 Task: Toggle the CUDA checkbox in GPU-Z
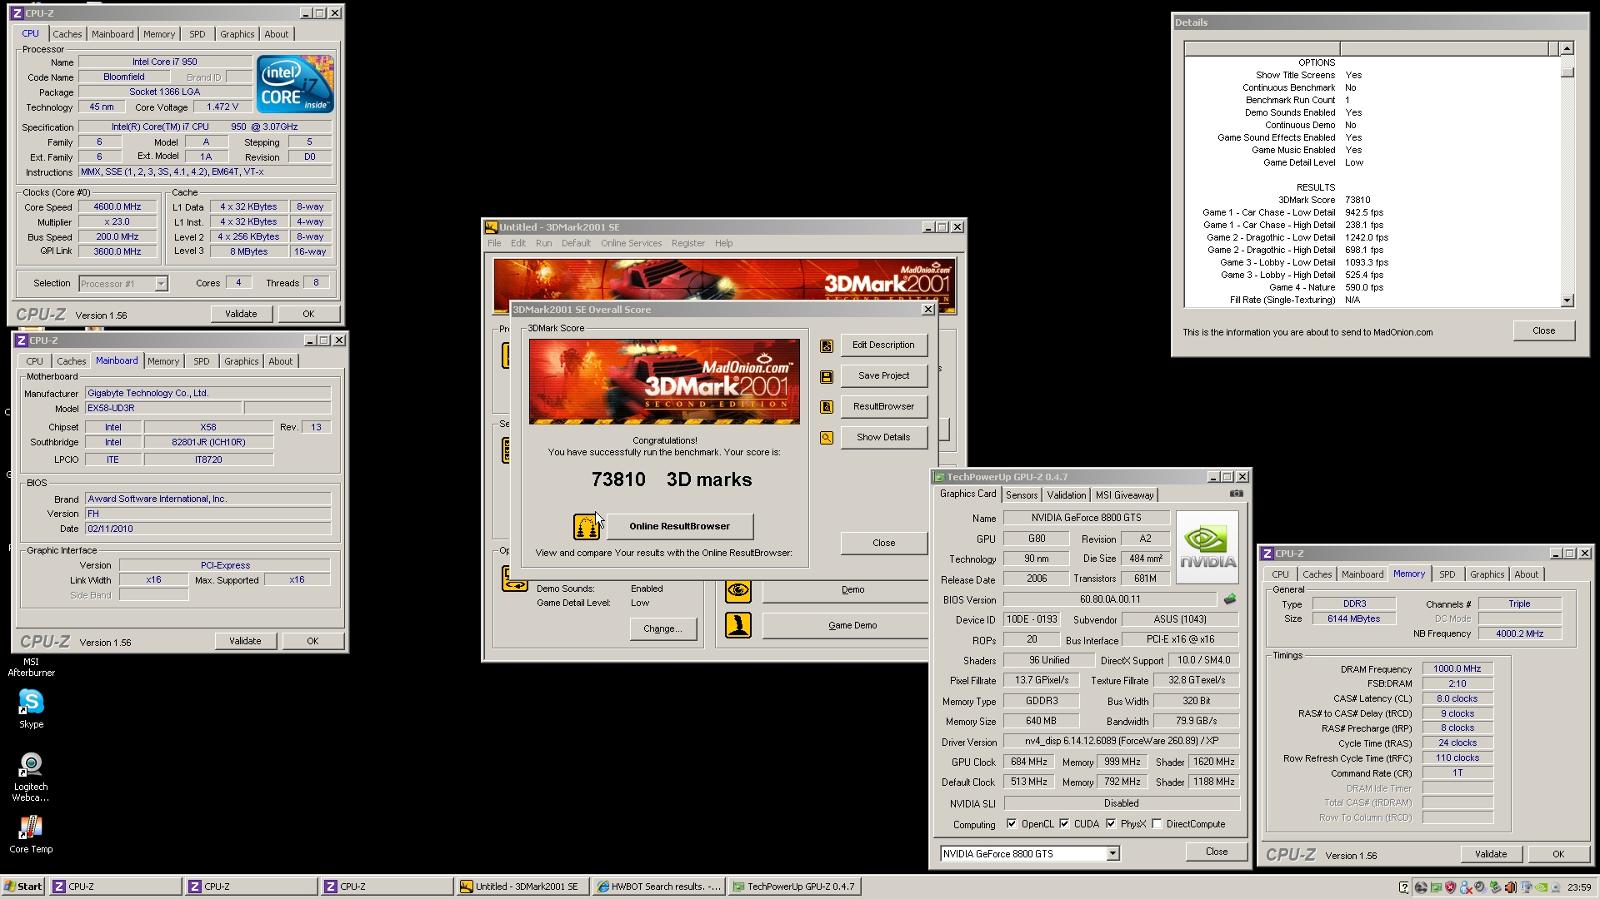click(1064, 824)
